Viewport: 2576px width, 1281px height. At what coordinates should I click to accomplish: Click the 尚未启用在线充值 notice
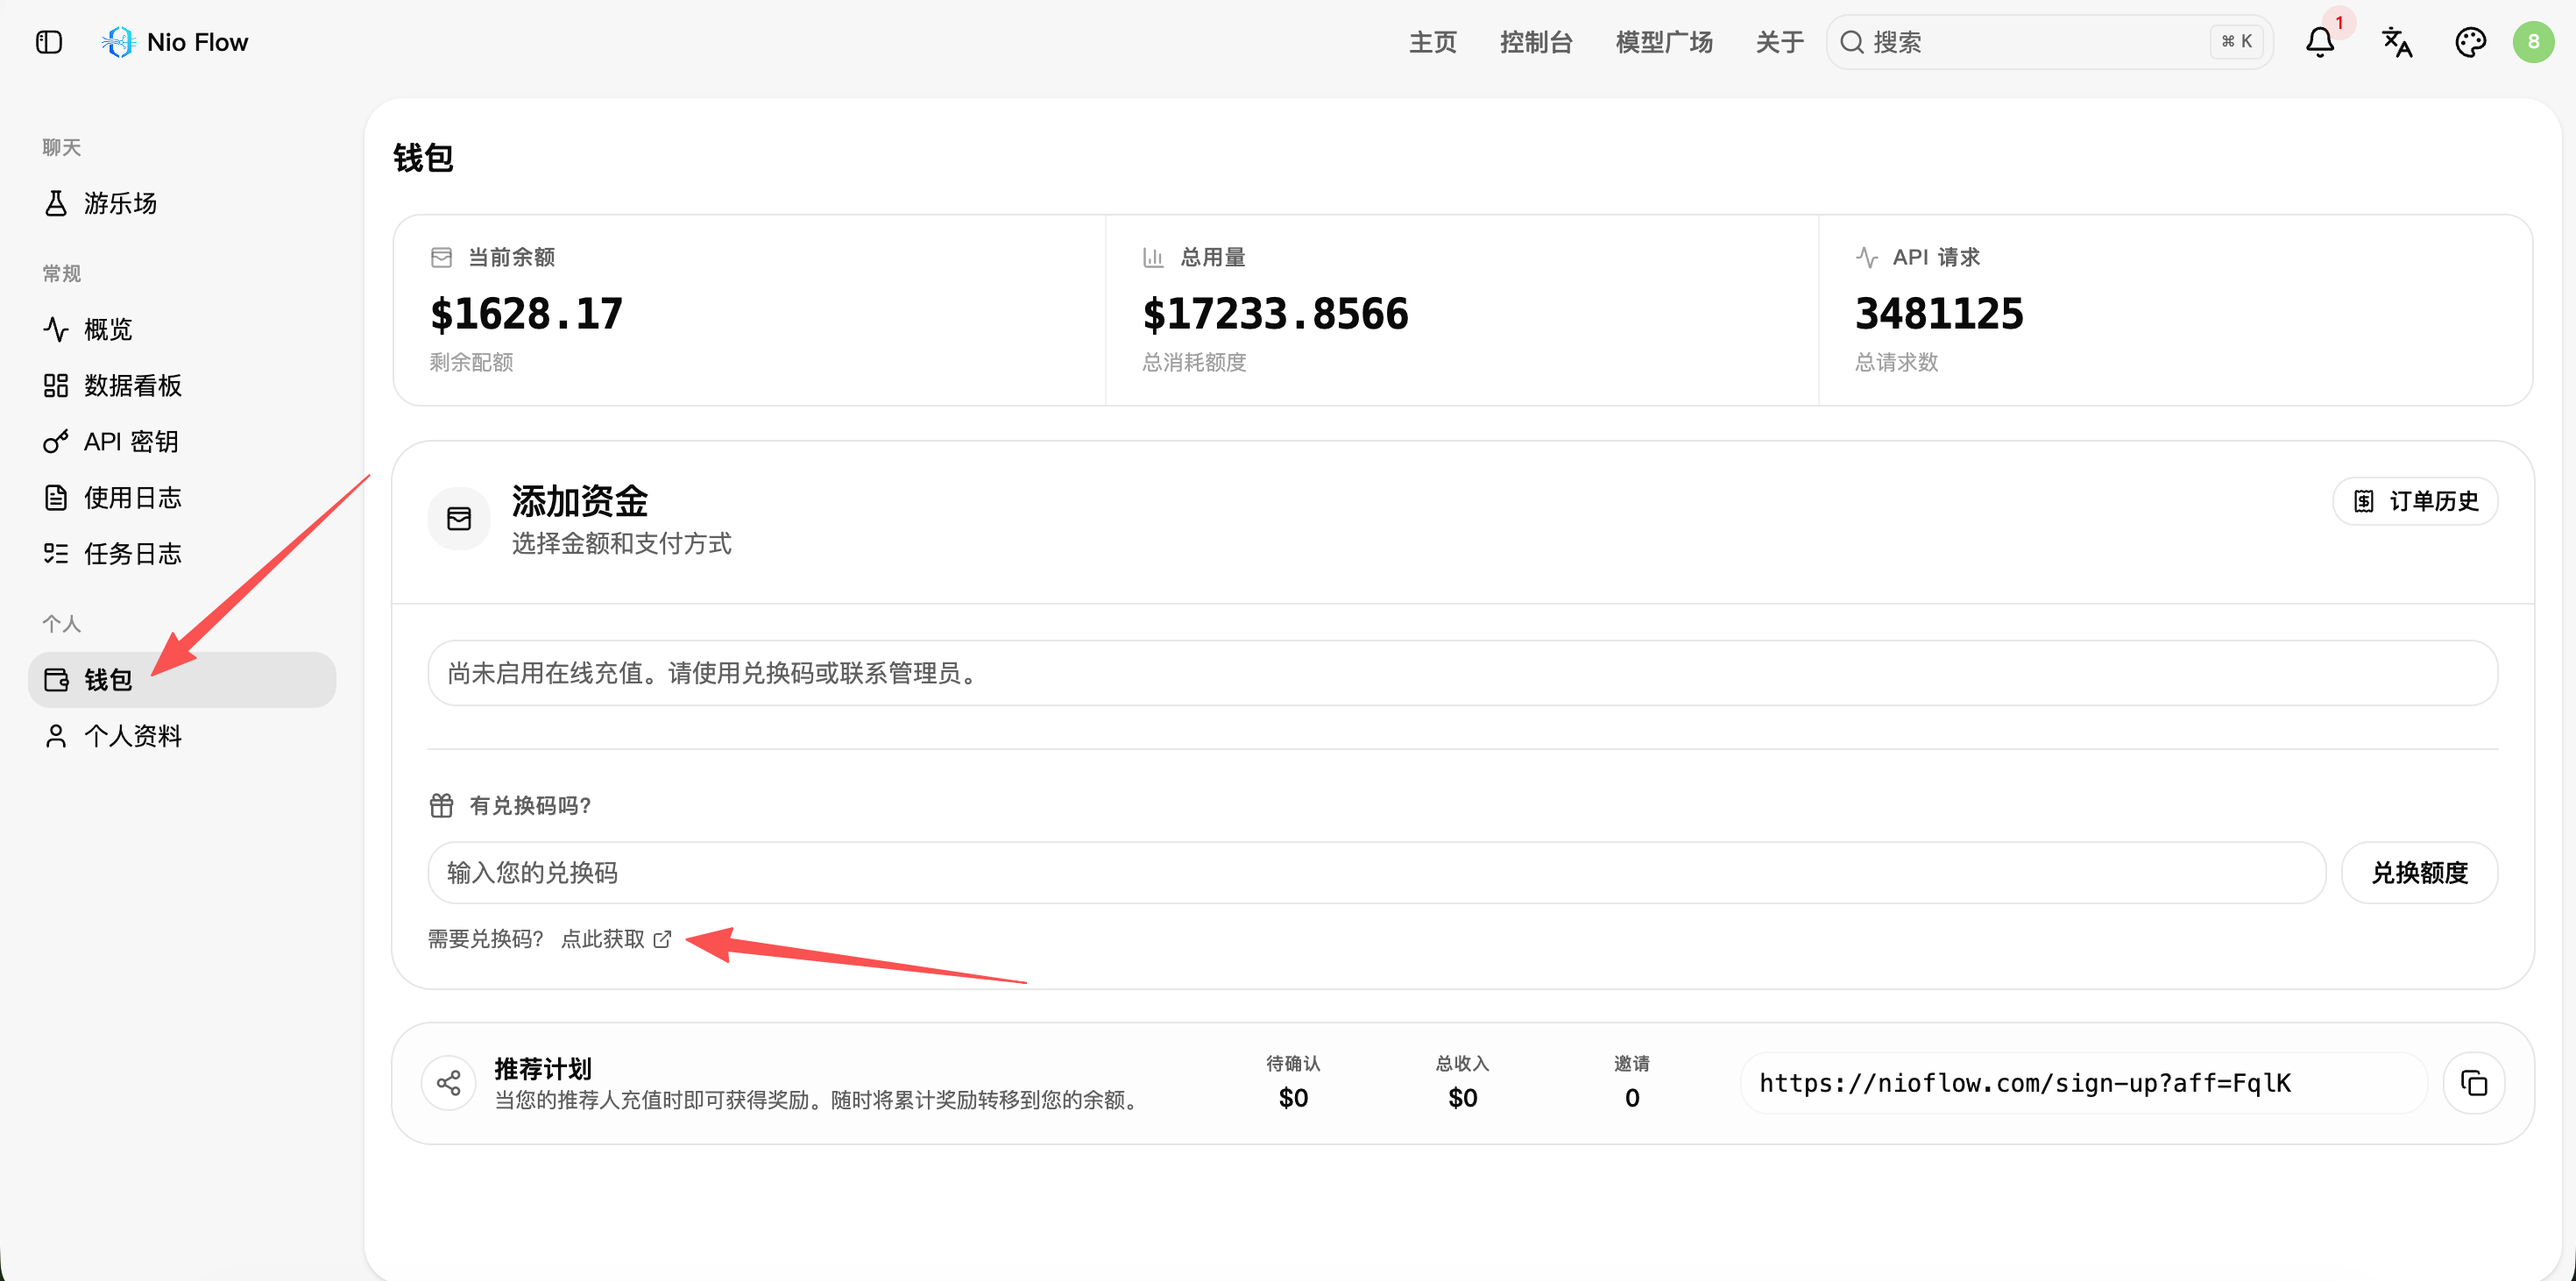point(1463,673)
